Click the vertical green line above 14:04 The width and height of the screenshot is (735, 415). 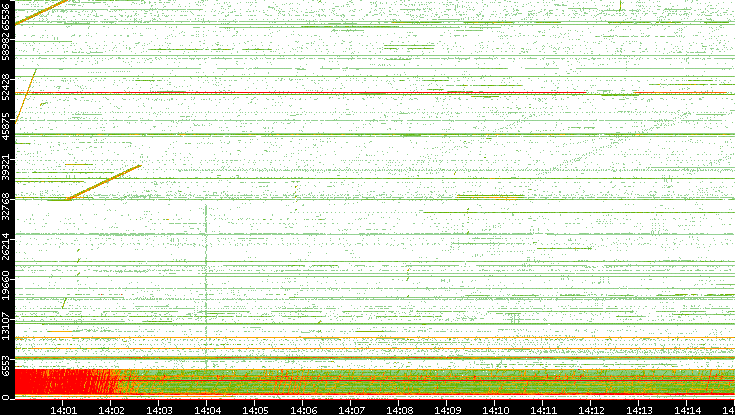(x=206, y=280)
